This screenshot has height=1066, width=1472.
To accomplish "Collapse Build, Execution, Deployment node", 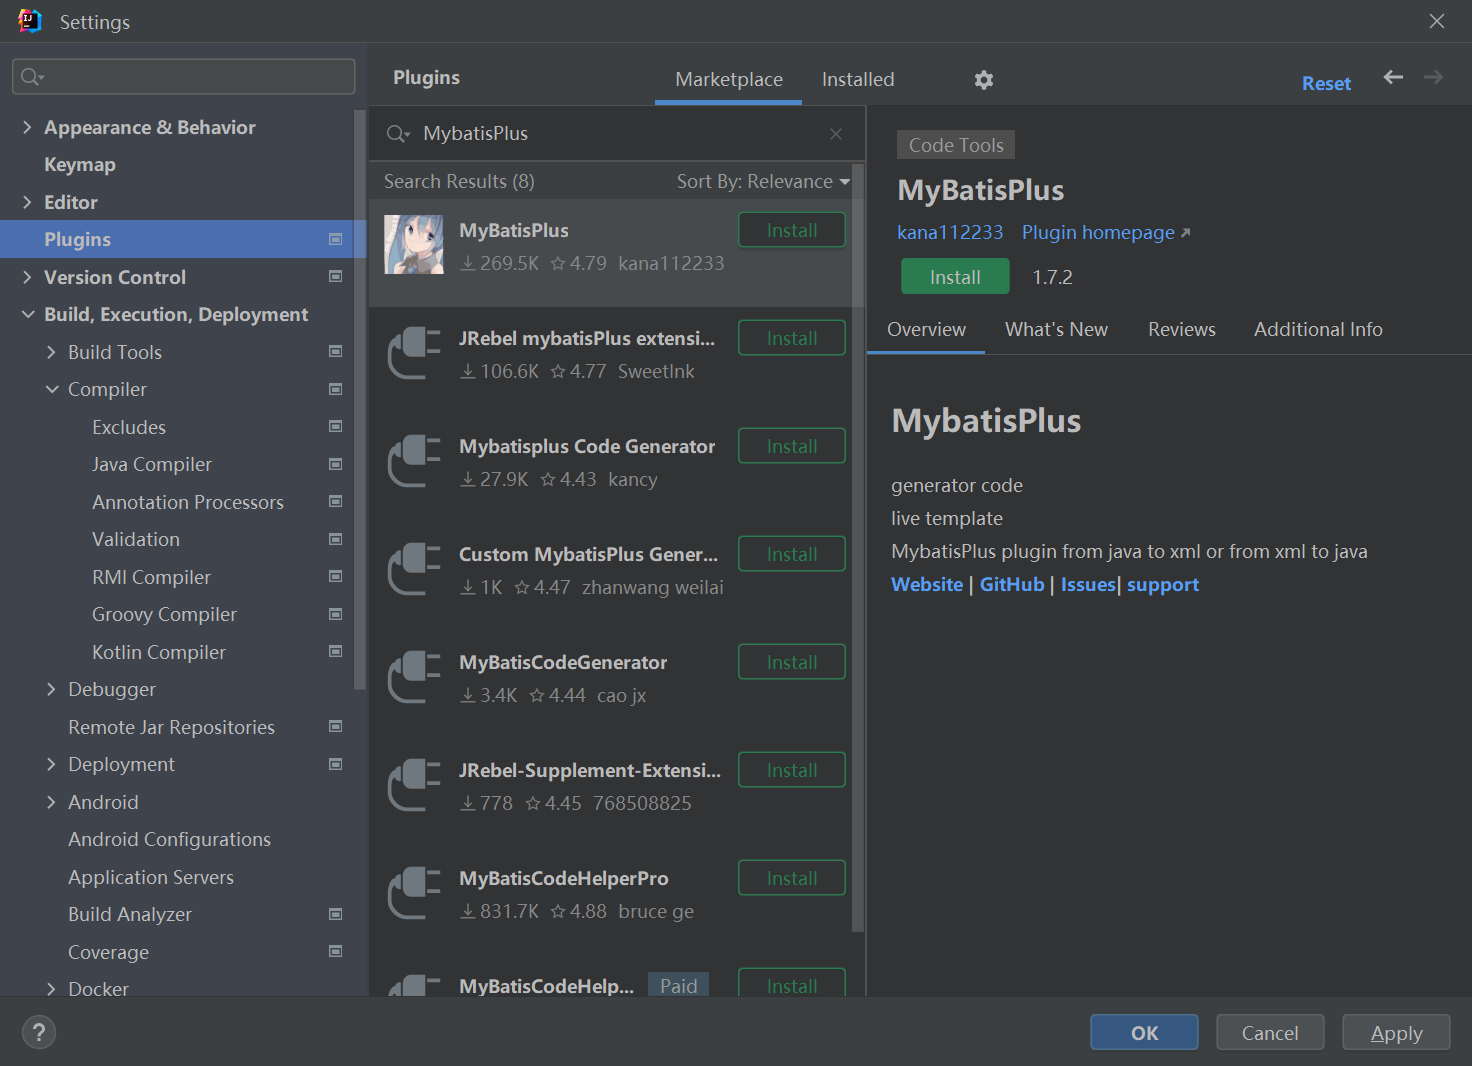I will point(27,314).
